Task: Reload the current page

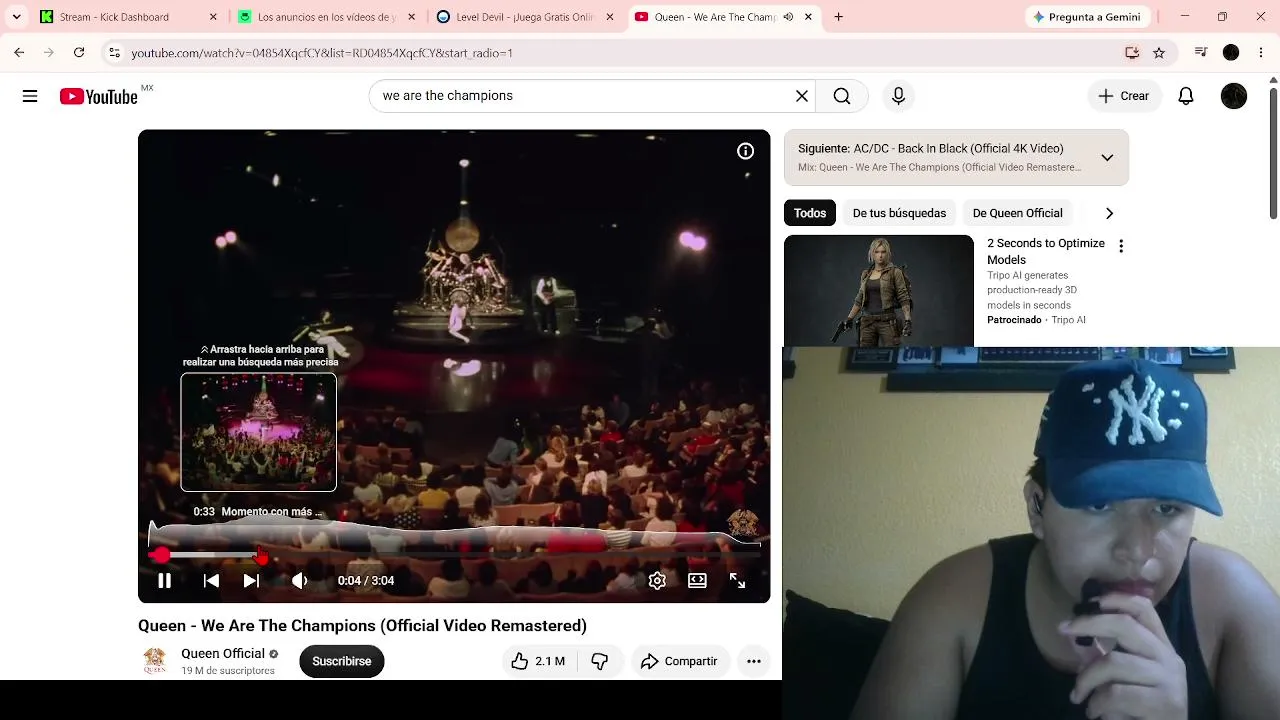Action: coord(79,53)
